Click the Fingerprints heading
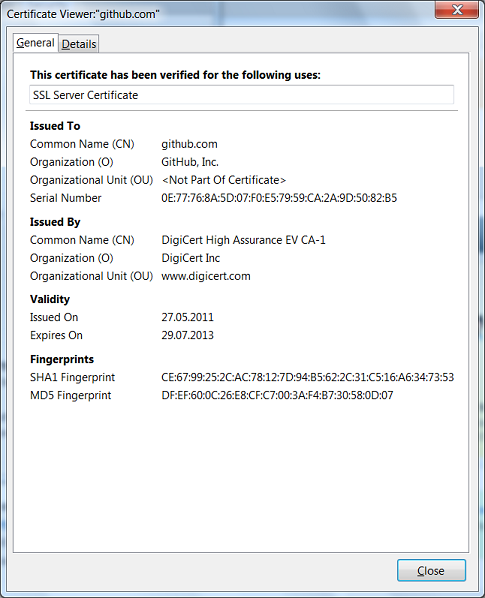 pos(62,359)
